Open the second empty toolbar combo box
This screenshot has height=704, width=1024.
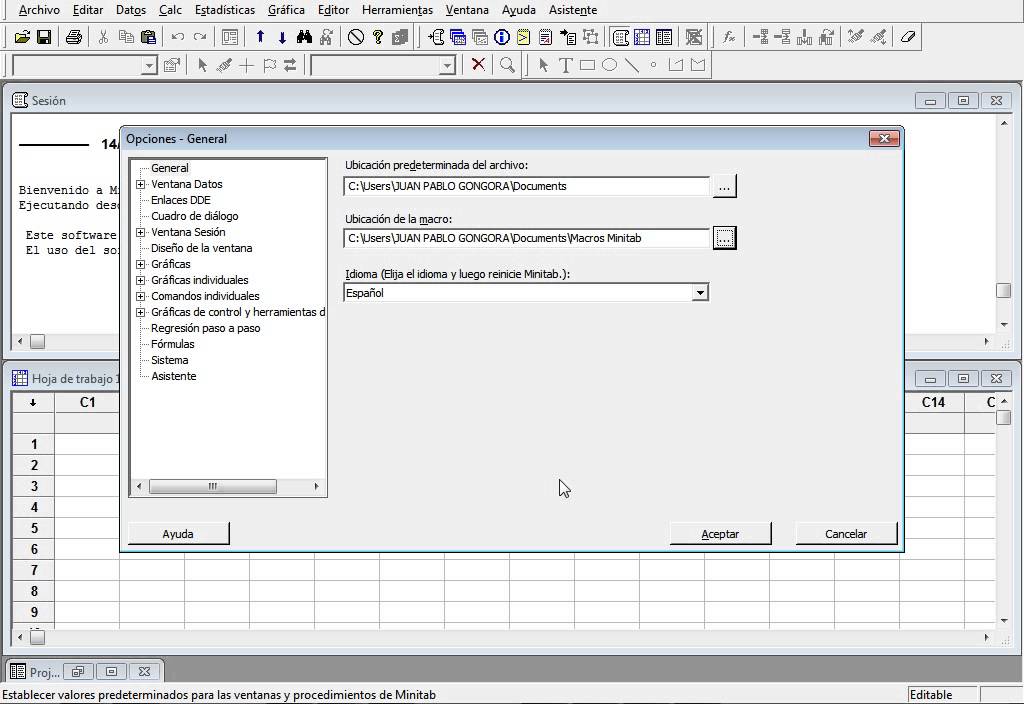point(447,65)
